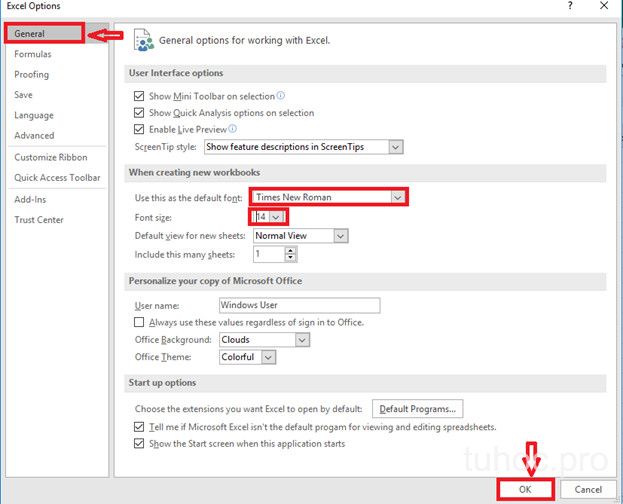Viewport: 623px width, 504px height.
Task: Open the Customize Ribbon category
Action: [x=51, y=157]
